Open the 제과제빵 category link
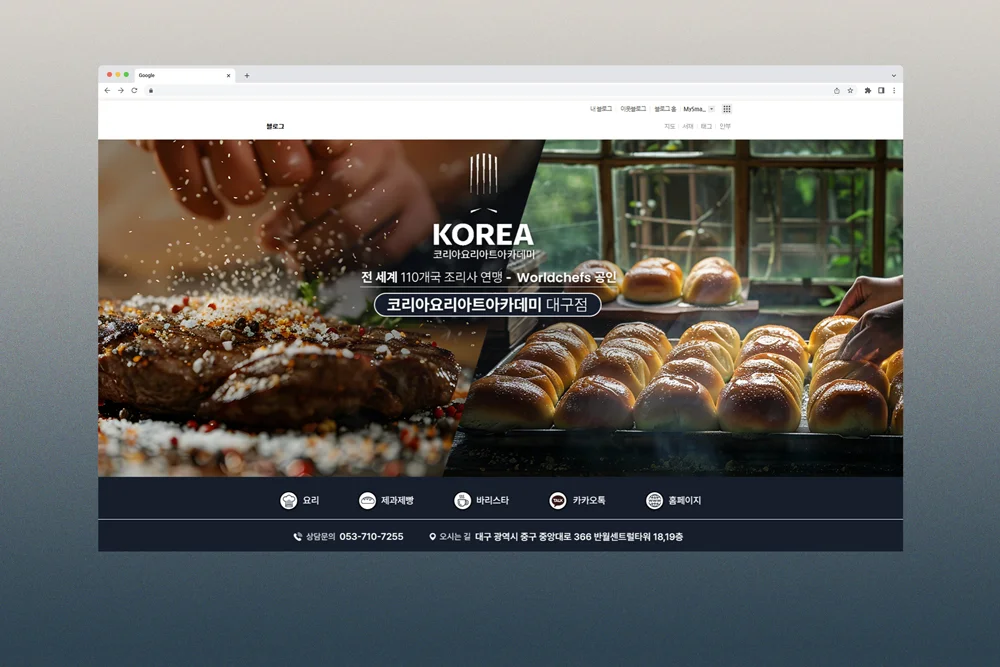 pos(397,501)
